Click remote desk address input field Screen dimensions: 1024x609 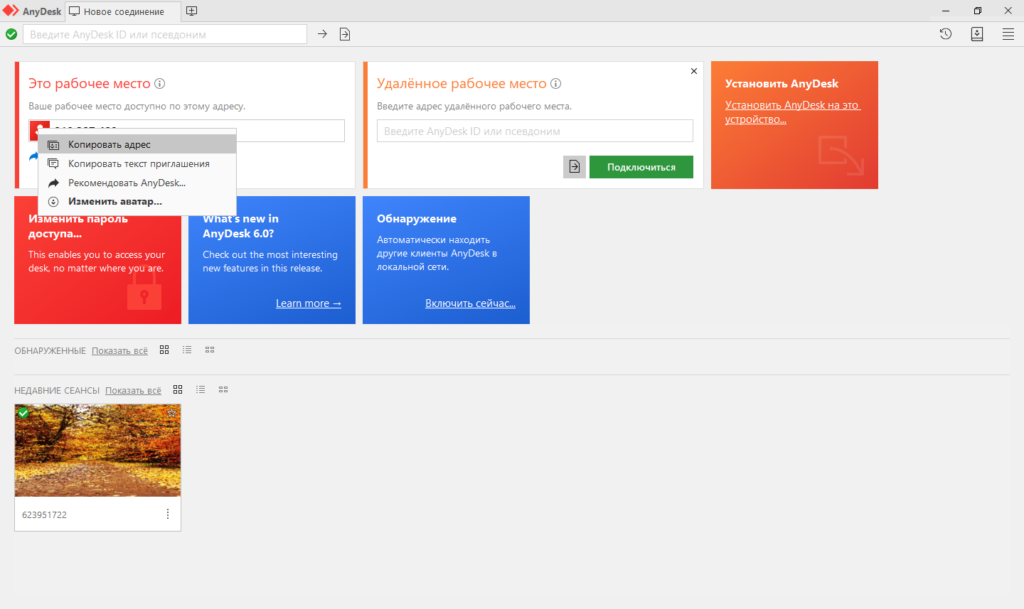click(534, 131)
